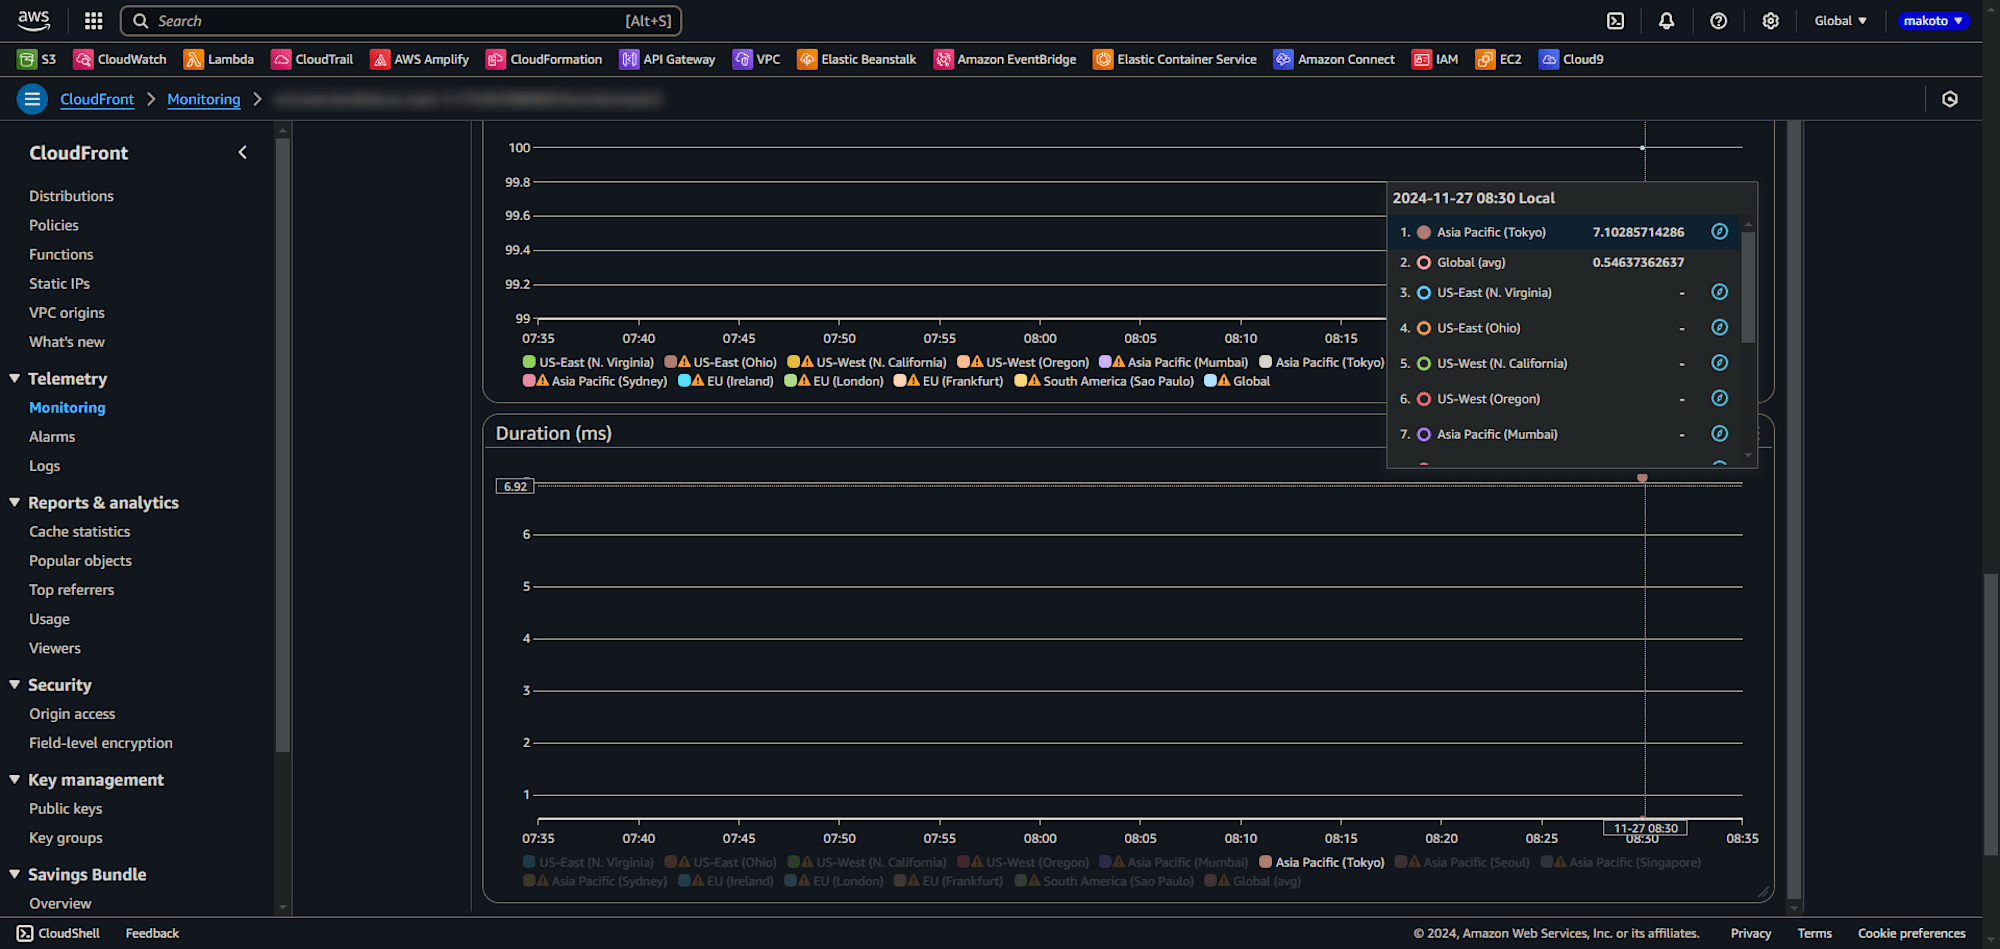The width and height of the screenshot is (2000, 949).
Task: Launch CloudShell from top bar icon
Action: (1616, 21)
